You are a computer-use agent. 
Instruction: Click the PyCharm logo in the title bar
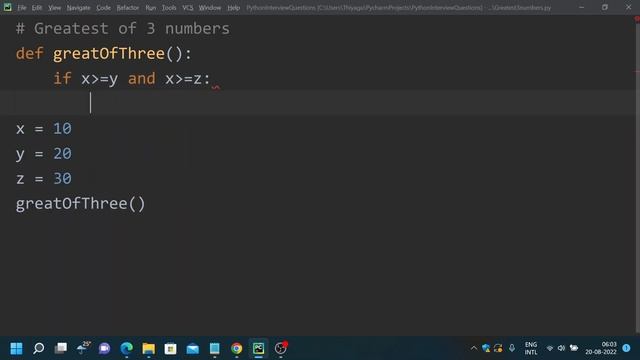[7, 7]
